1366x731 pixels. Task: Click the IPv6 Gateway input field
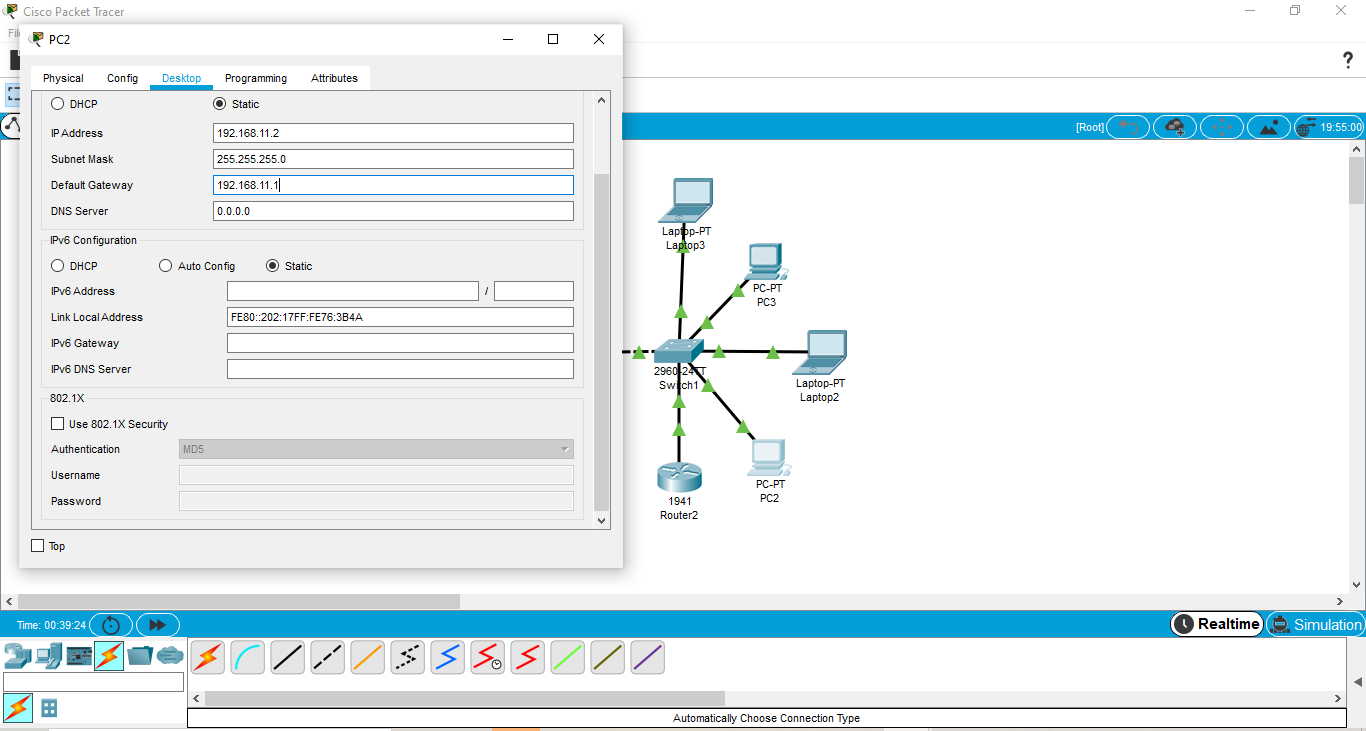click(400, 343)
